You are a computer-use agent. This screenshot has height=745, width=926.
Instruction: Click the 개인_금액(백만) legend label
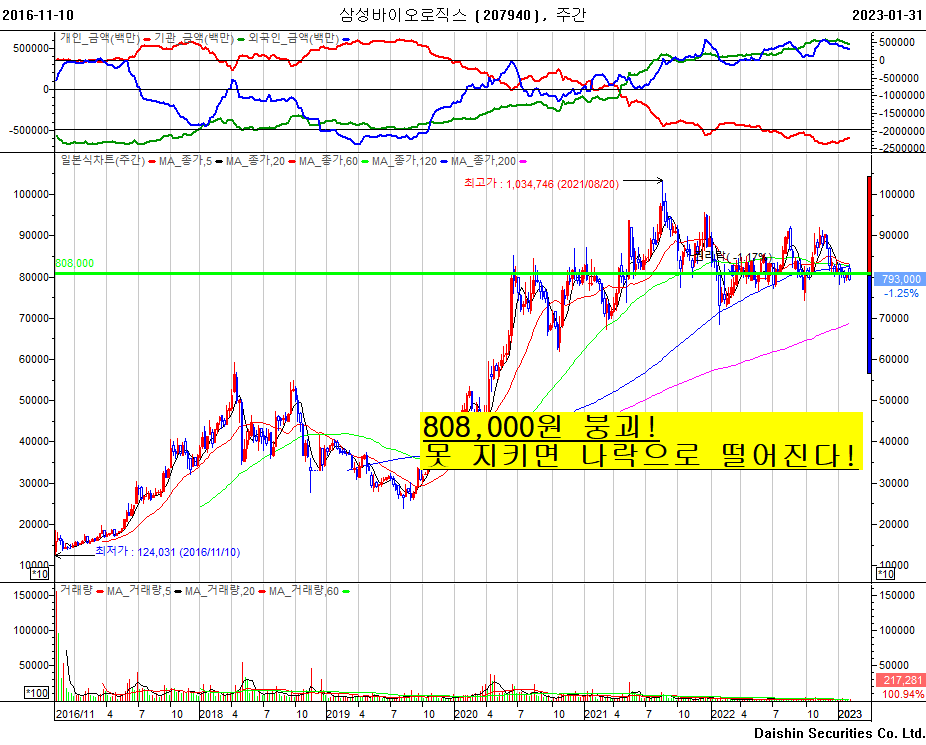coord(100,38)
